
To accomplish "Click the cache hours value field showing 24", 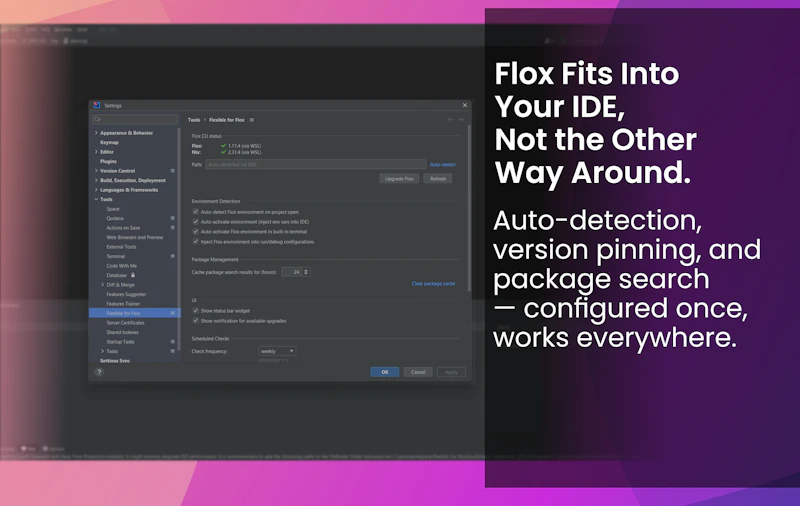I will tap(293, 272).
